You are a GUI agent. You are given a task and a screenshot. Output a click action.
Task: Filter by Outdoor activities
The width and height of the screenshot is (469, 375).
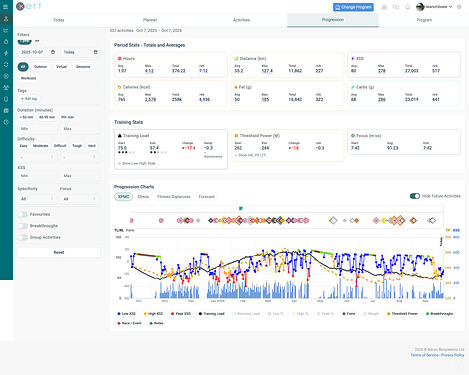click(40, 67)
